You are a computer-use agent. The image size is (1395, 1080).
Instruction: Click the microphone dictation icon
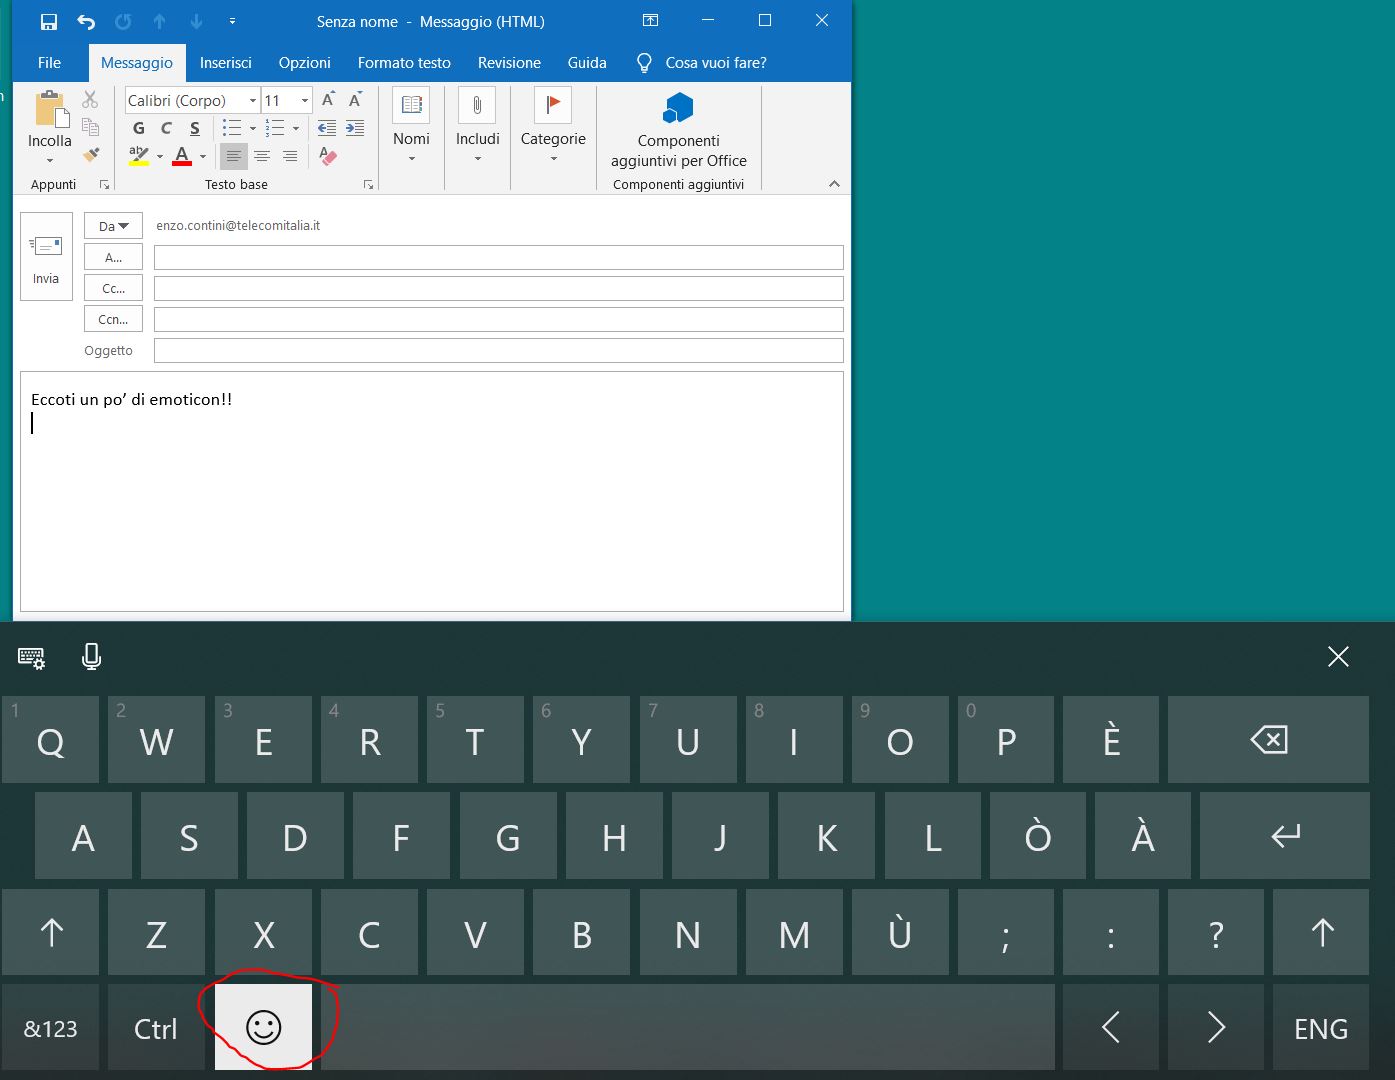(91, 657)
